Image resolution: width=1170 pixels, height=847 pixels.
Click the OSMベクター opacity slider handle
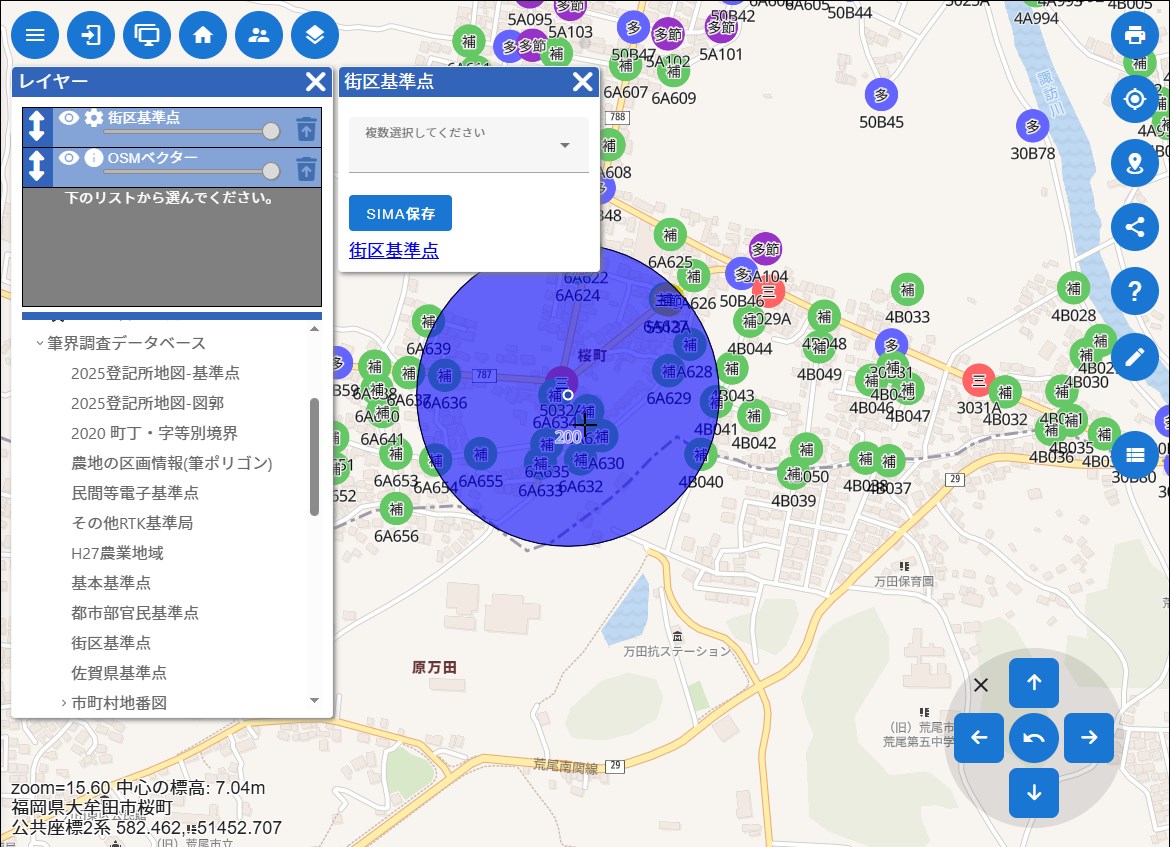tap(270, 171)
